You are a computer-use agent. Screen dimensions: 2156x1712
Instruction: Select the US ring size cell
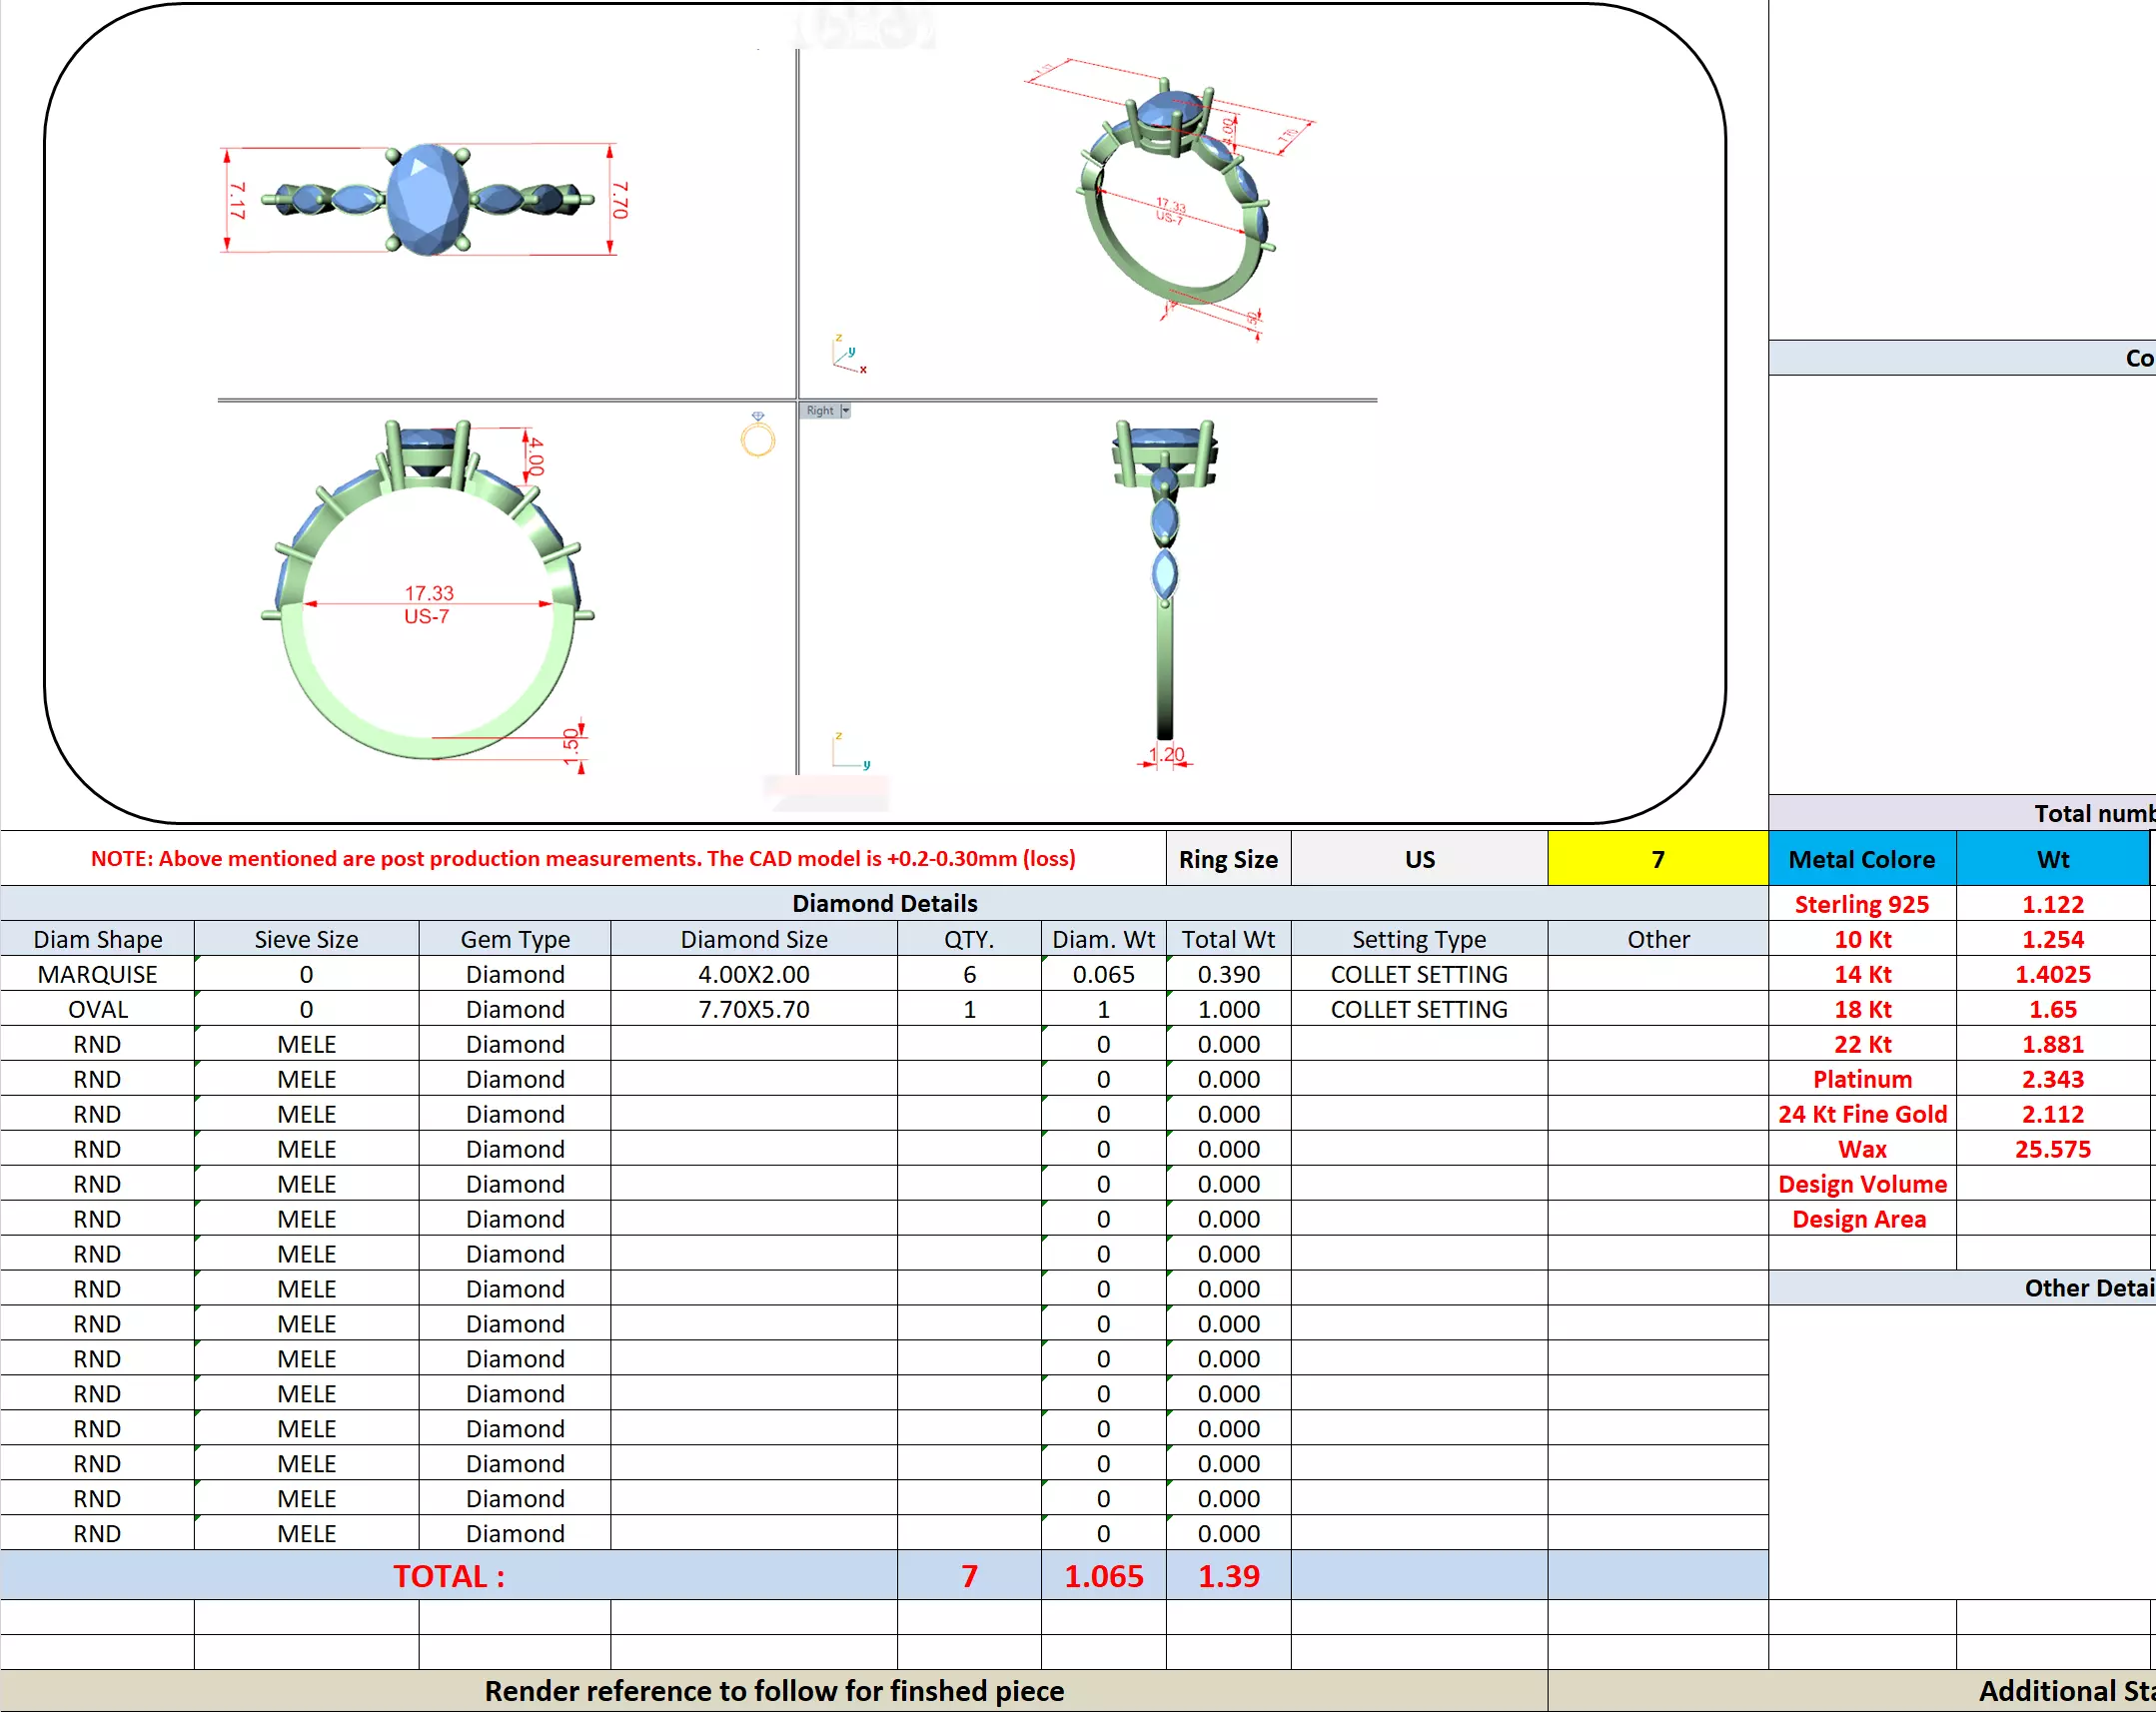click(x=1419, y=859)
